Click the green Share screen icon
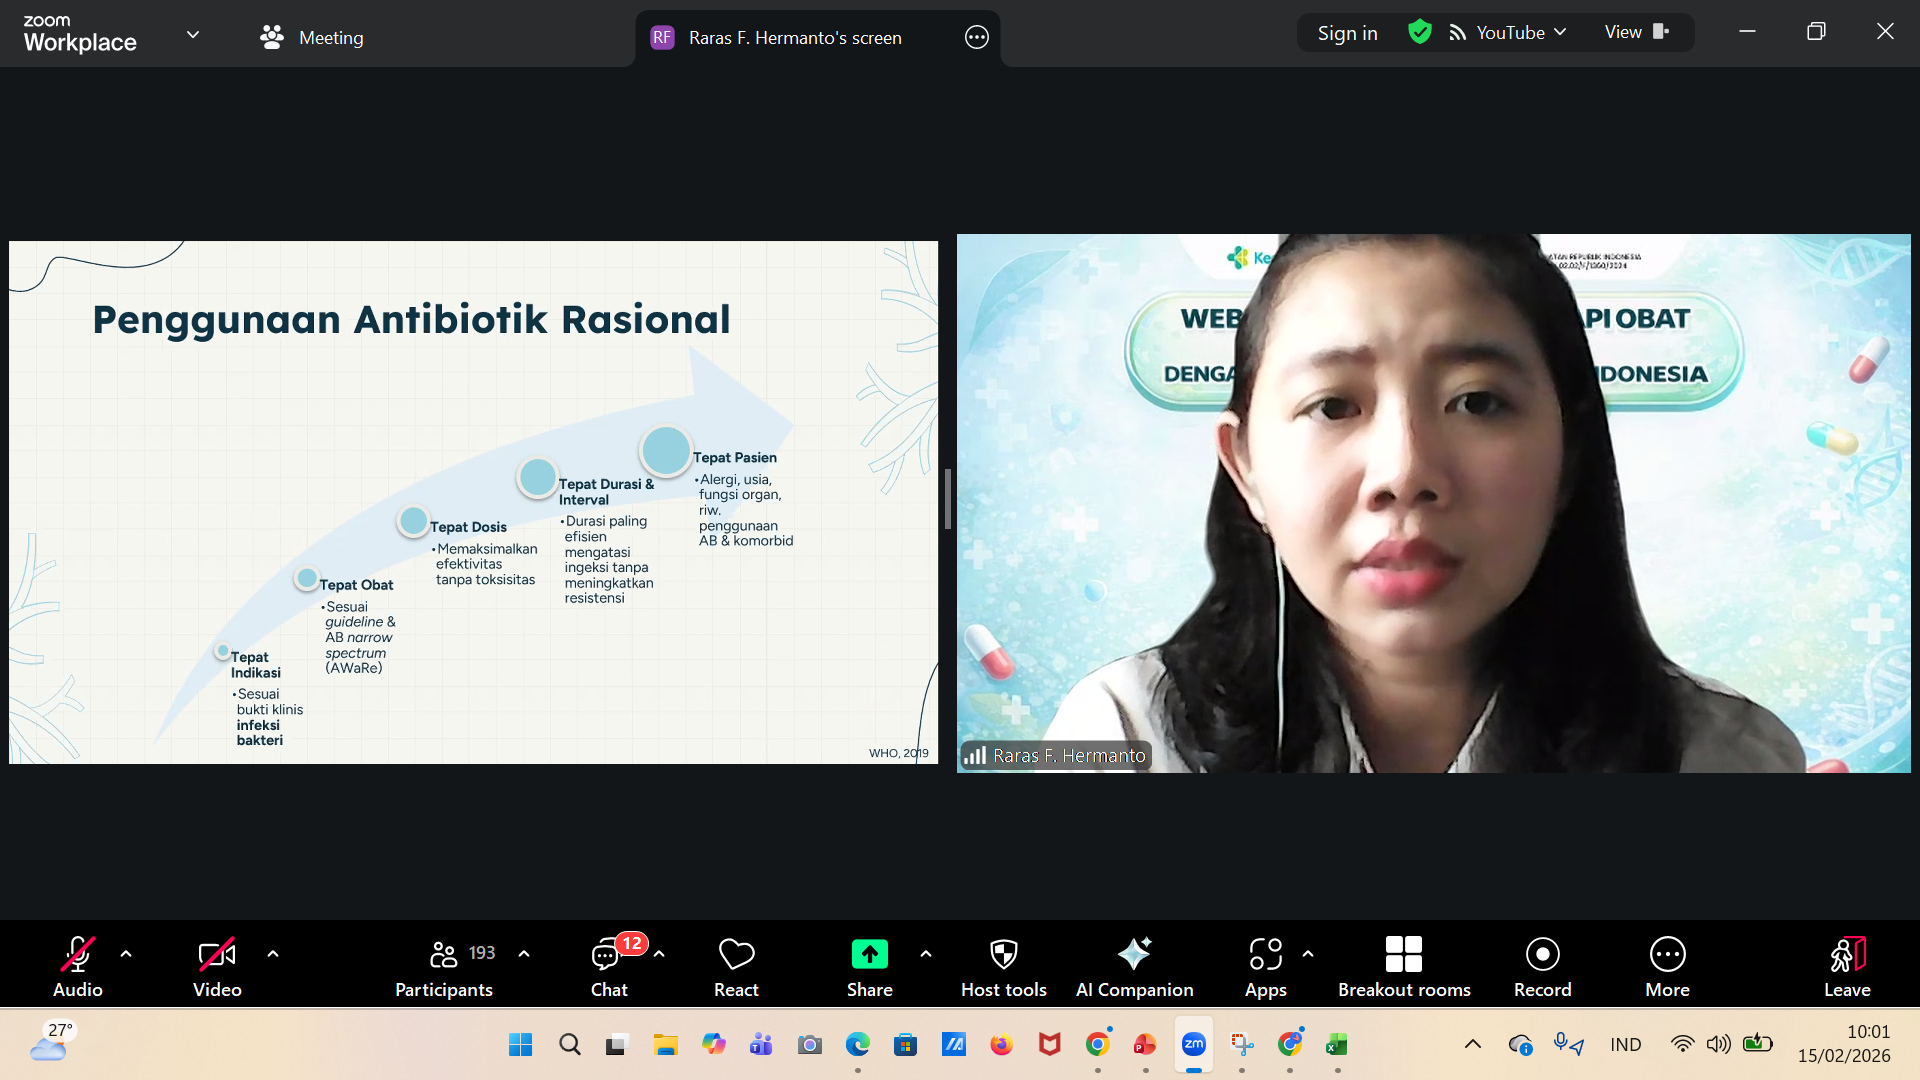Viewport: 1920px width, 1080px height. (869, 954)
